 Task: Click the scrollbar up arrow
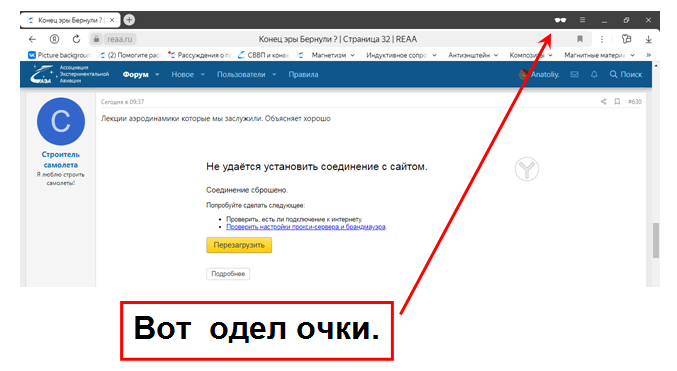(656, 66)
